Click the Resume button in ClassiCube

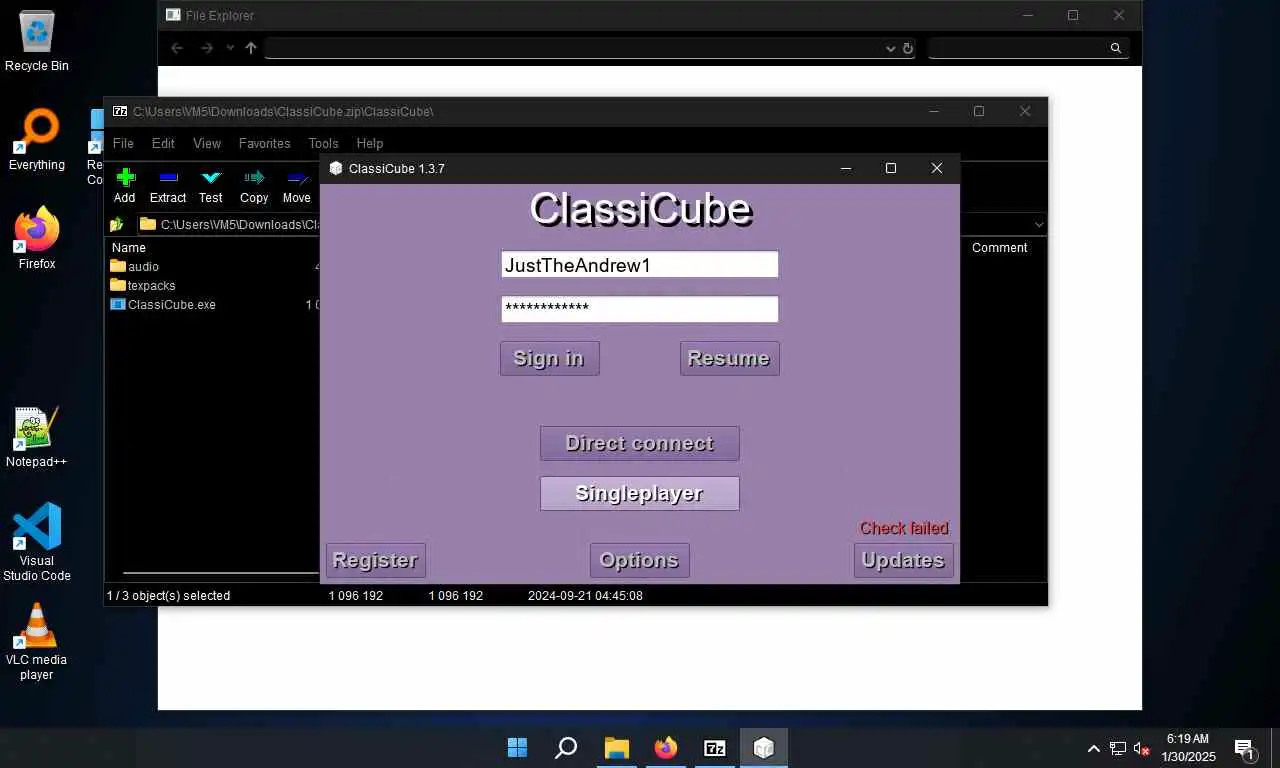tap(729, 358)
